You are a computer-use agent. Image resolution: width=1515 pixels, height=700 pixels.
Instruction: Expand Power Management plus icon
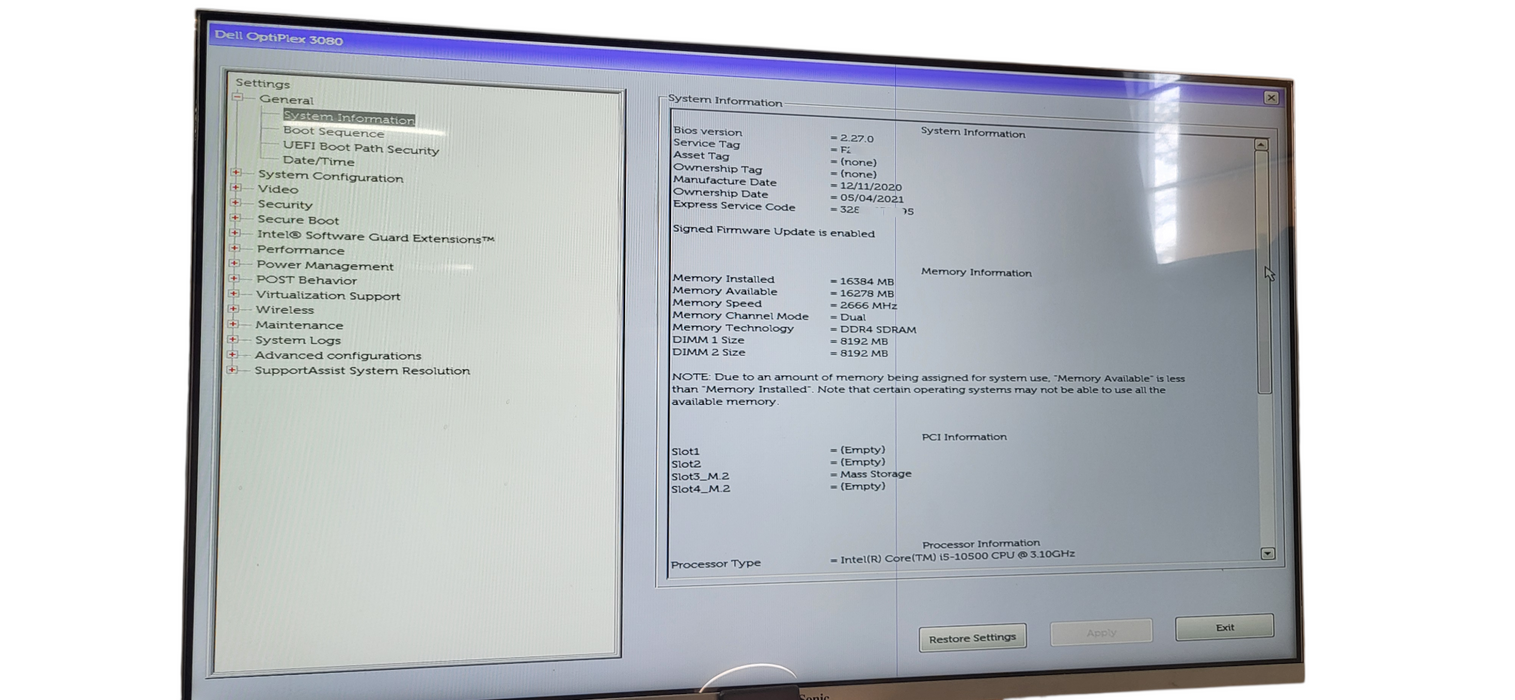[x=235, y=264]
